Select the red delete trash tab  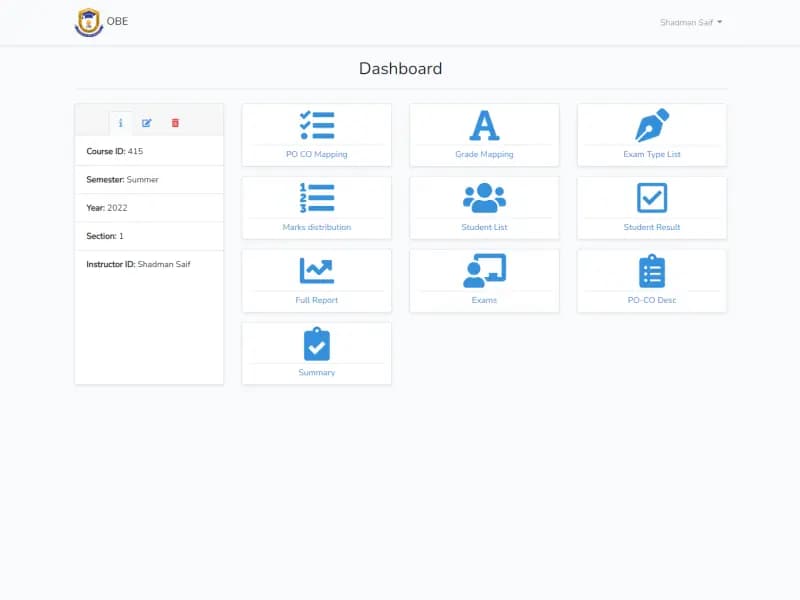175,123
